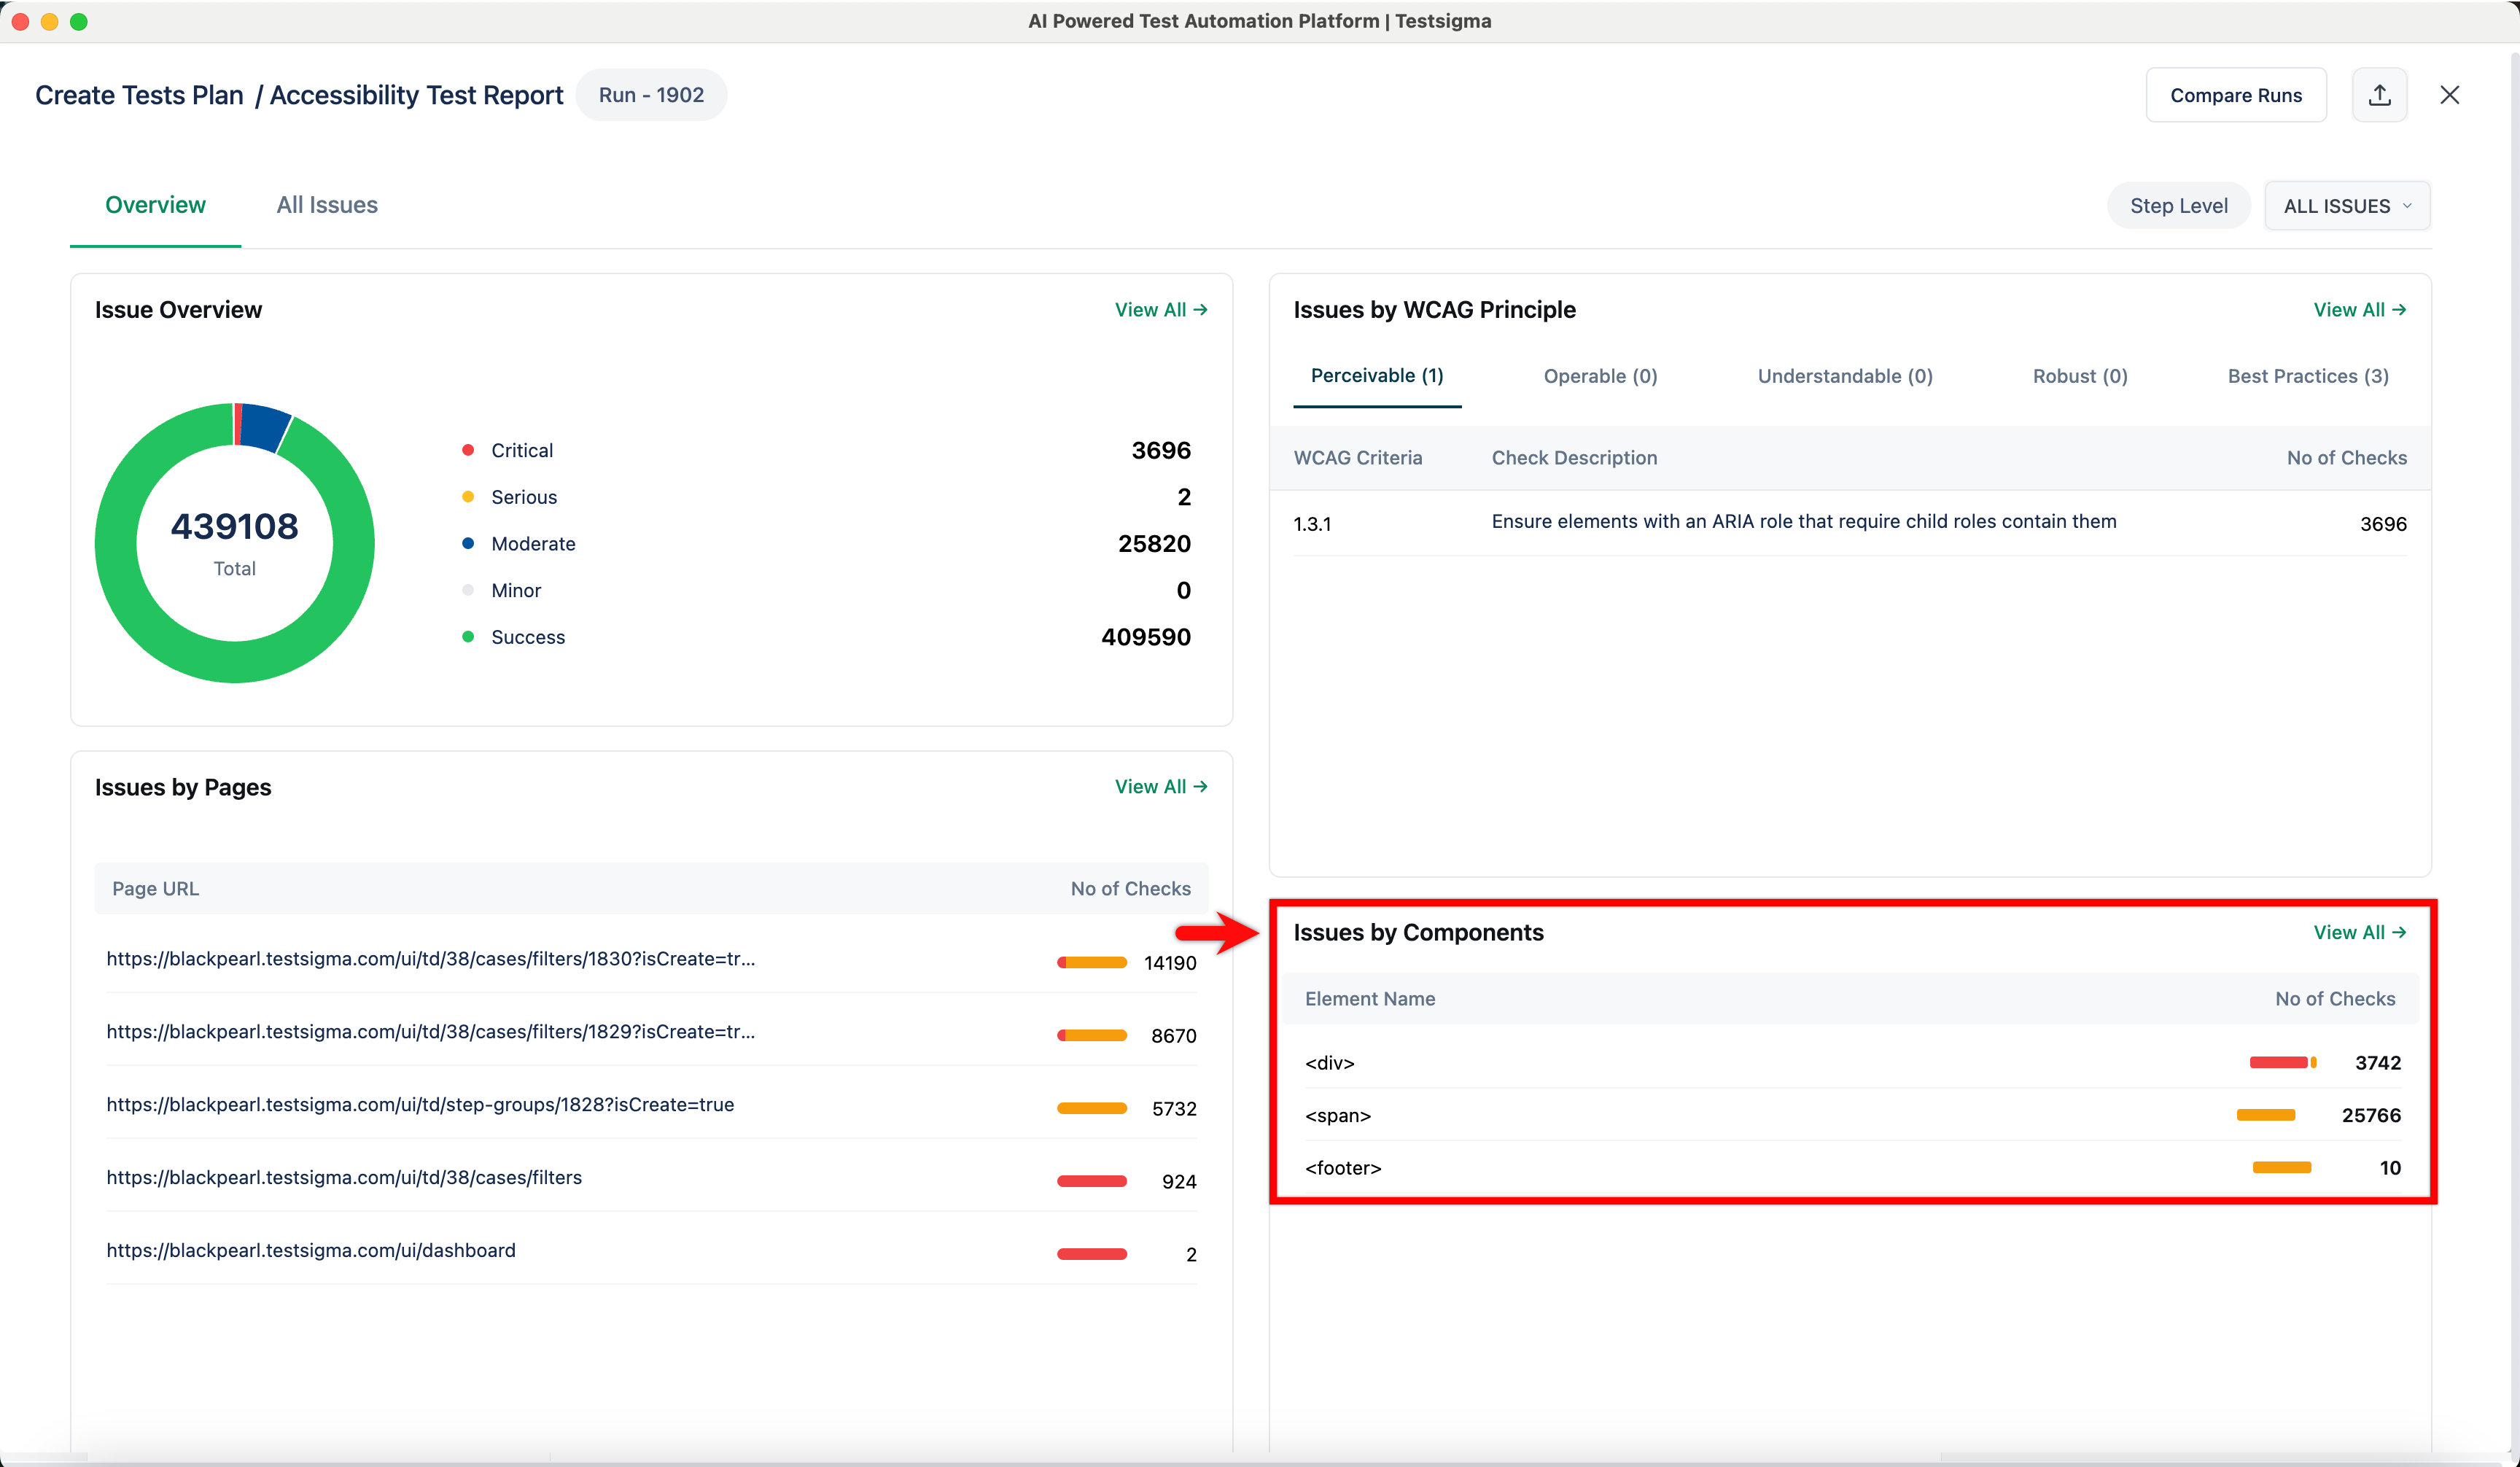This screenshot has height=1467, width=2520.
Task: Close the report with the X icon
Action: pos(2449,95)
